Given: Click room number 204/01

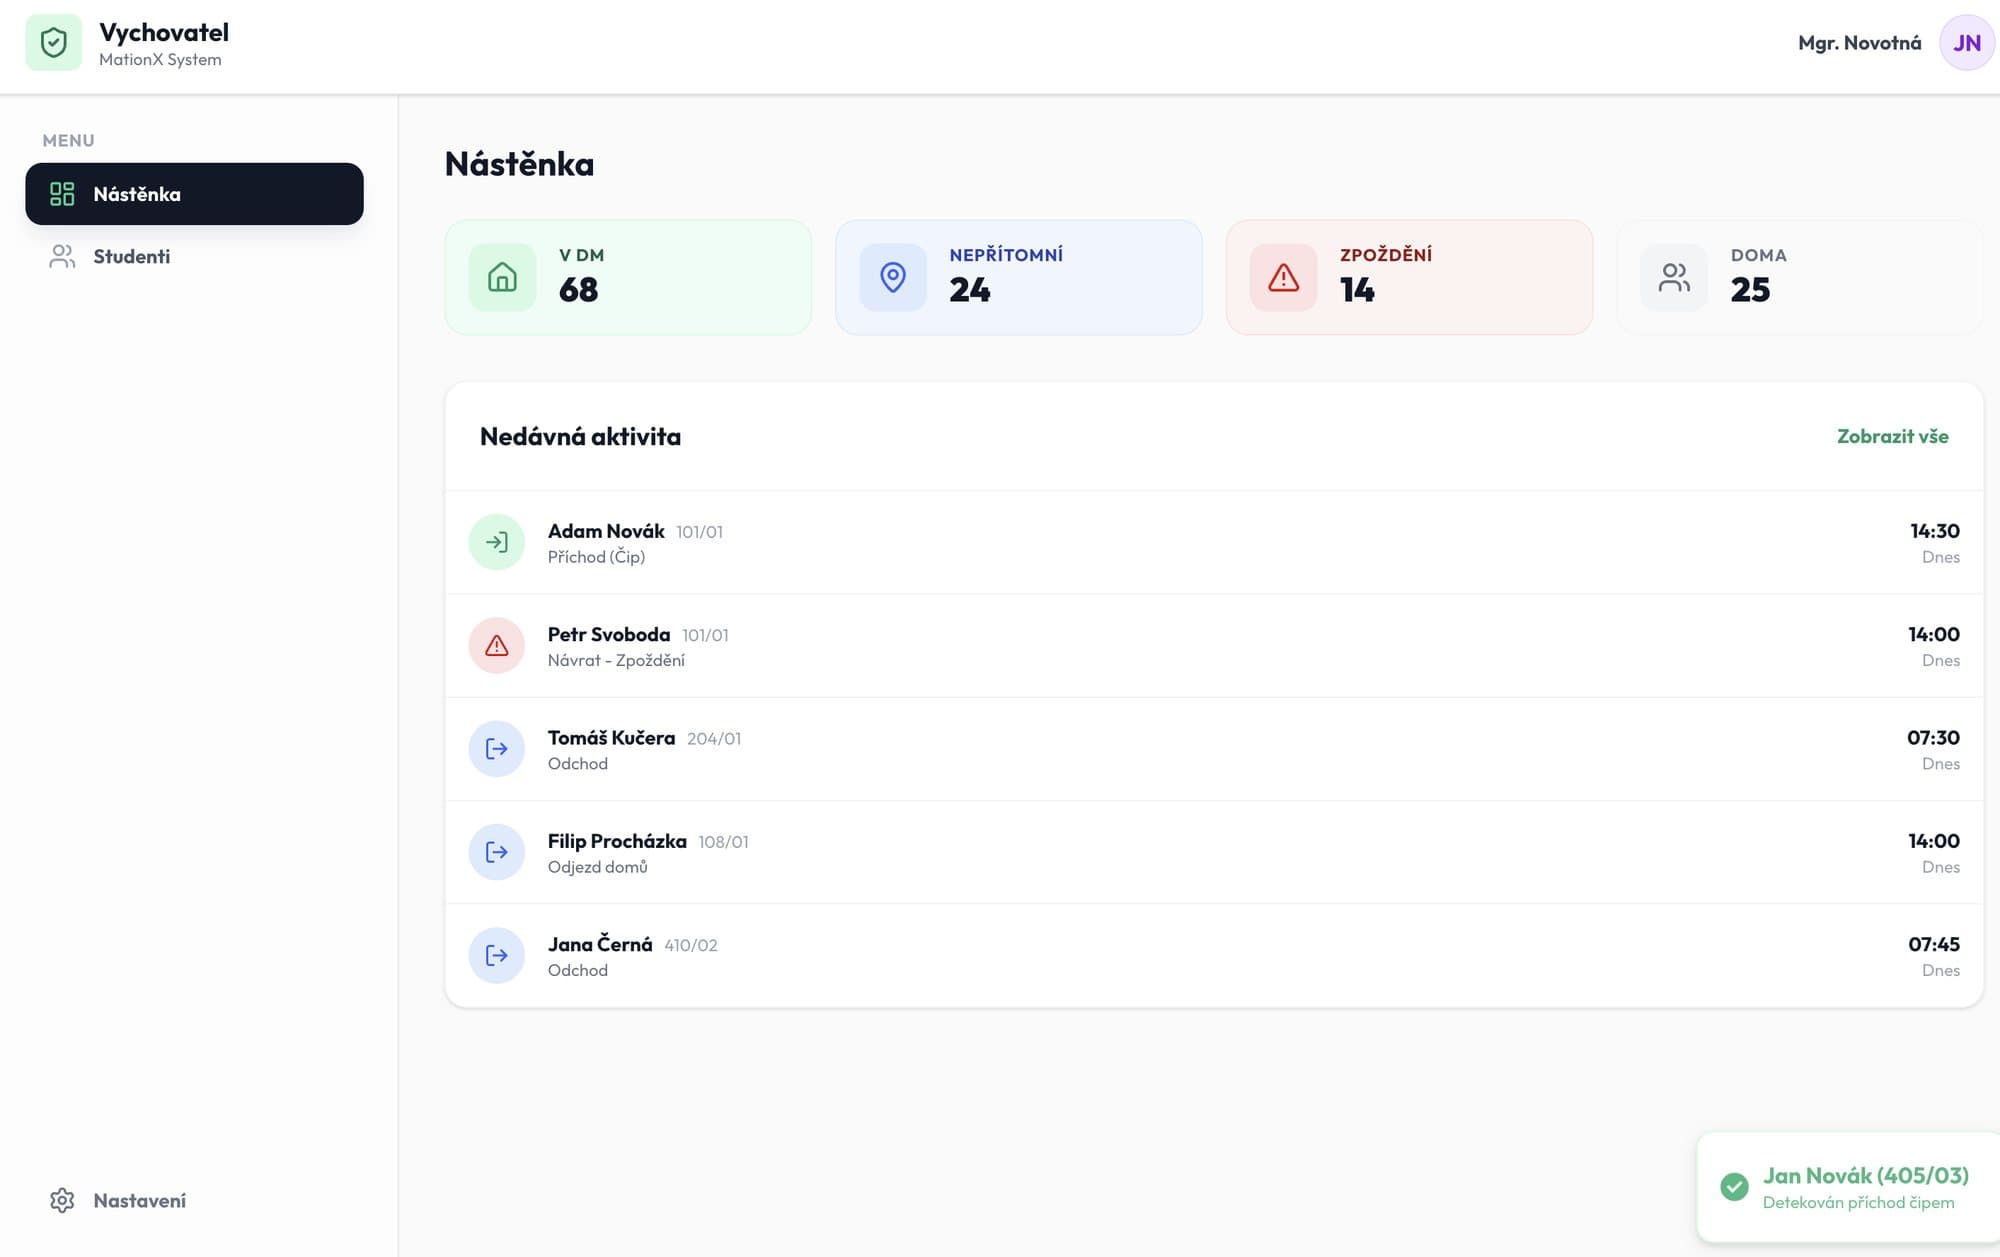Looking at the screenshot, I should tap(714, 739).
